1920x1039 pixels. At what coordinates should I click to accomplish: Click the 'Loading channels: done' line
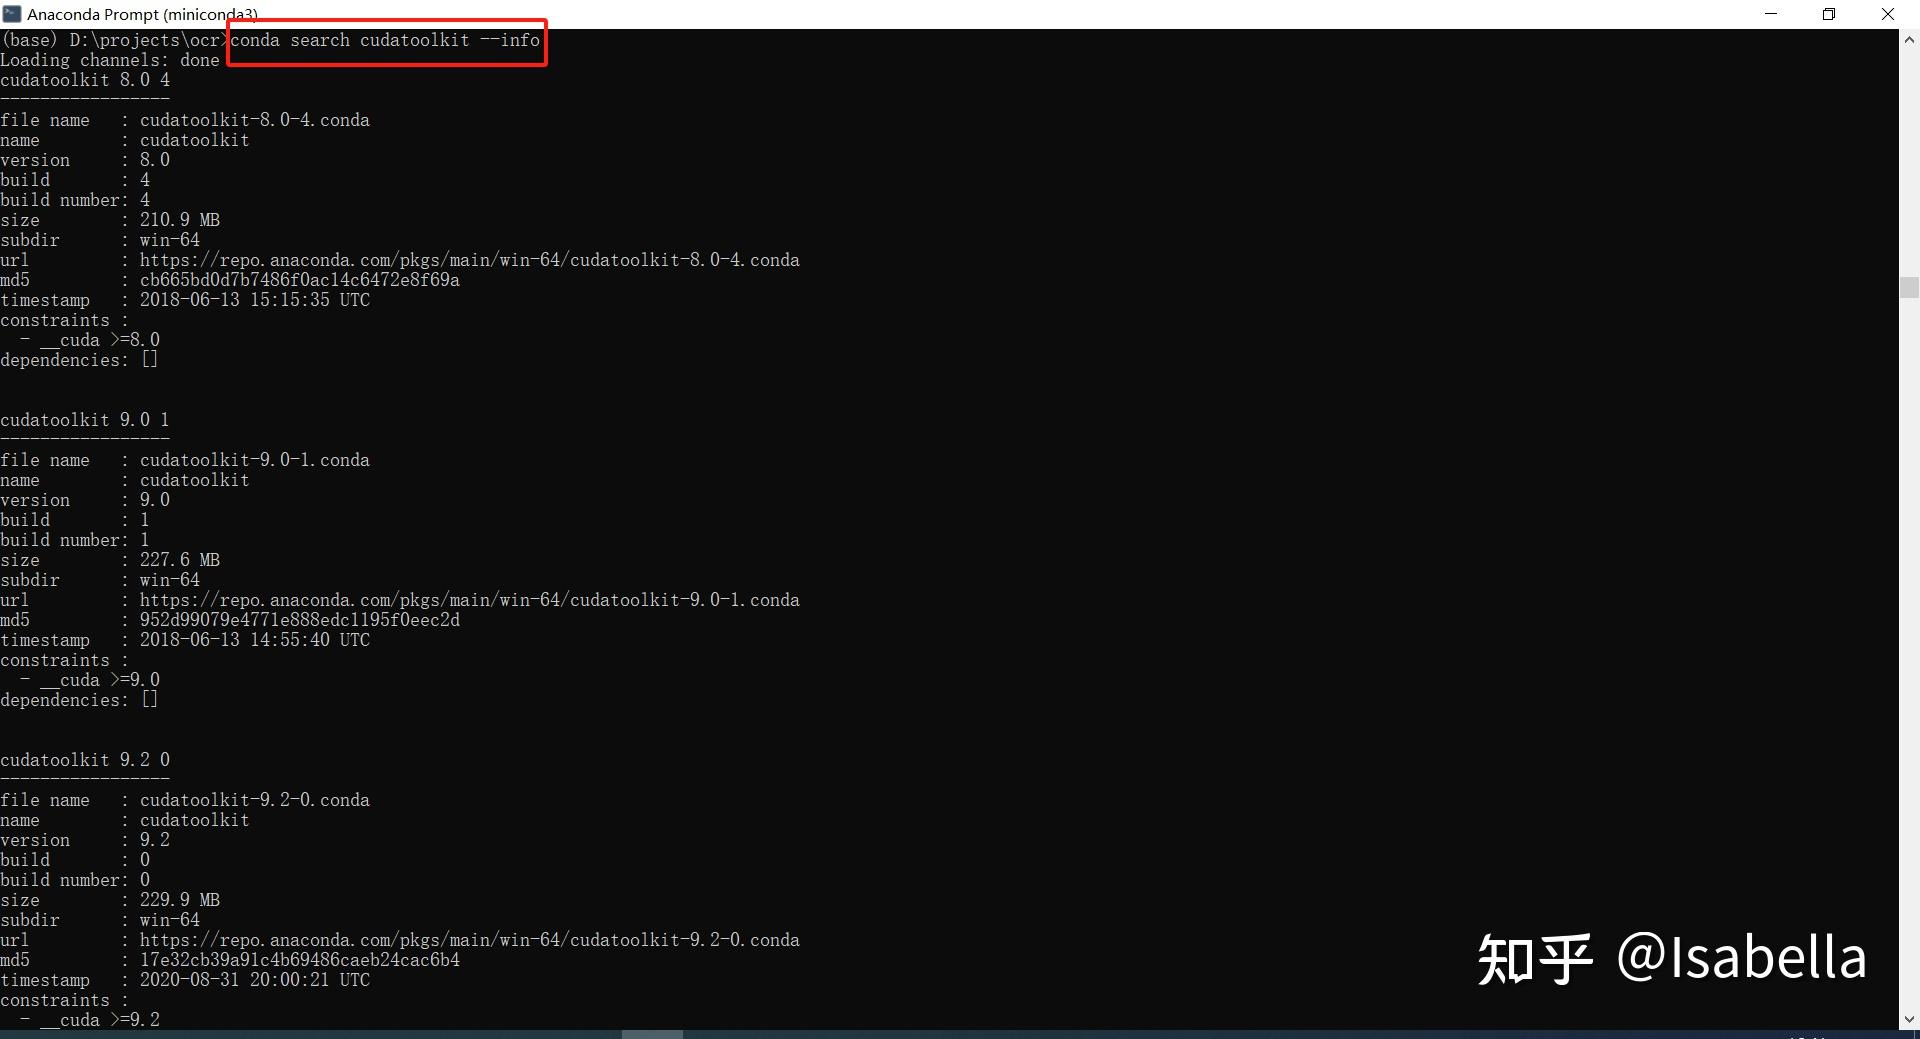tap(110, 60)
